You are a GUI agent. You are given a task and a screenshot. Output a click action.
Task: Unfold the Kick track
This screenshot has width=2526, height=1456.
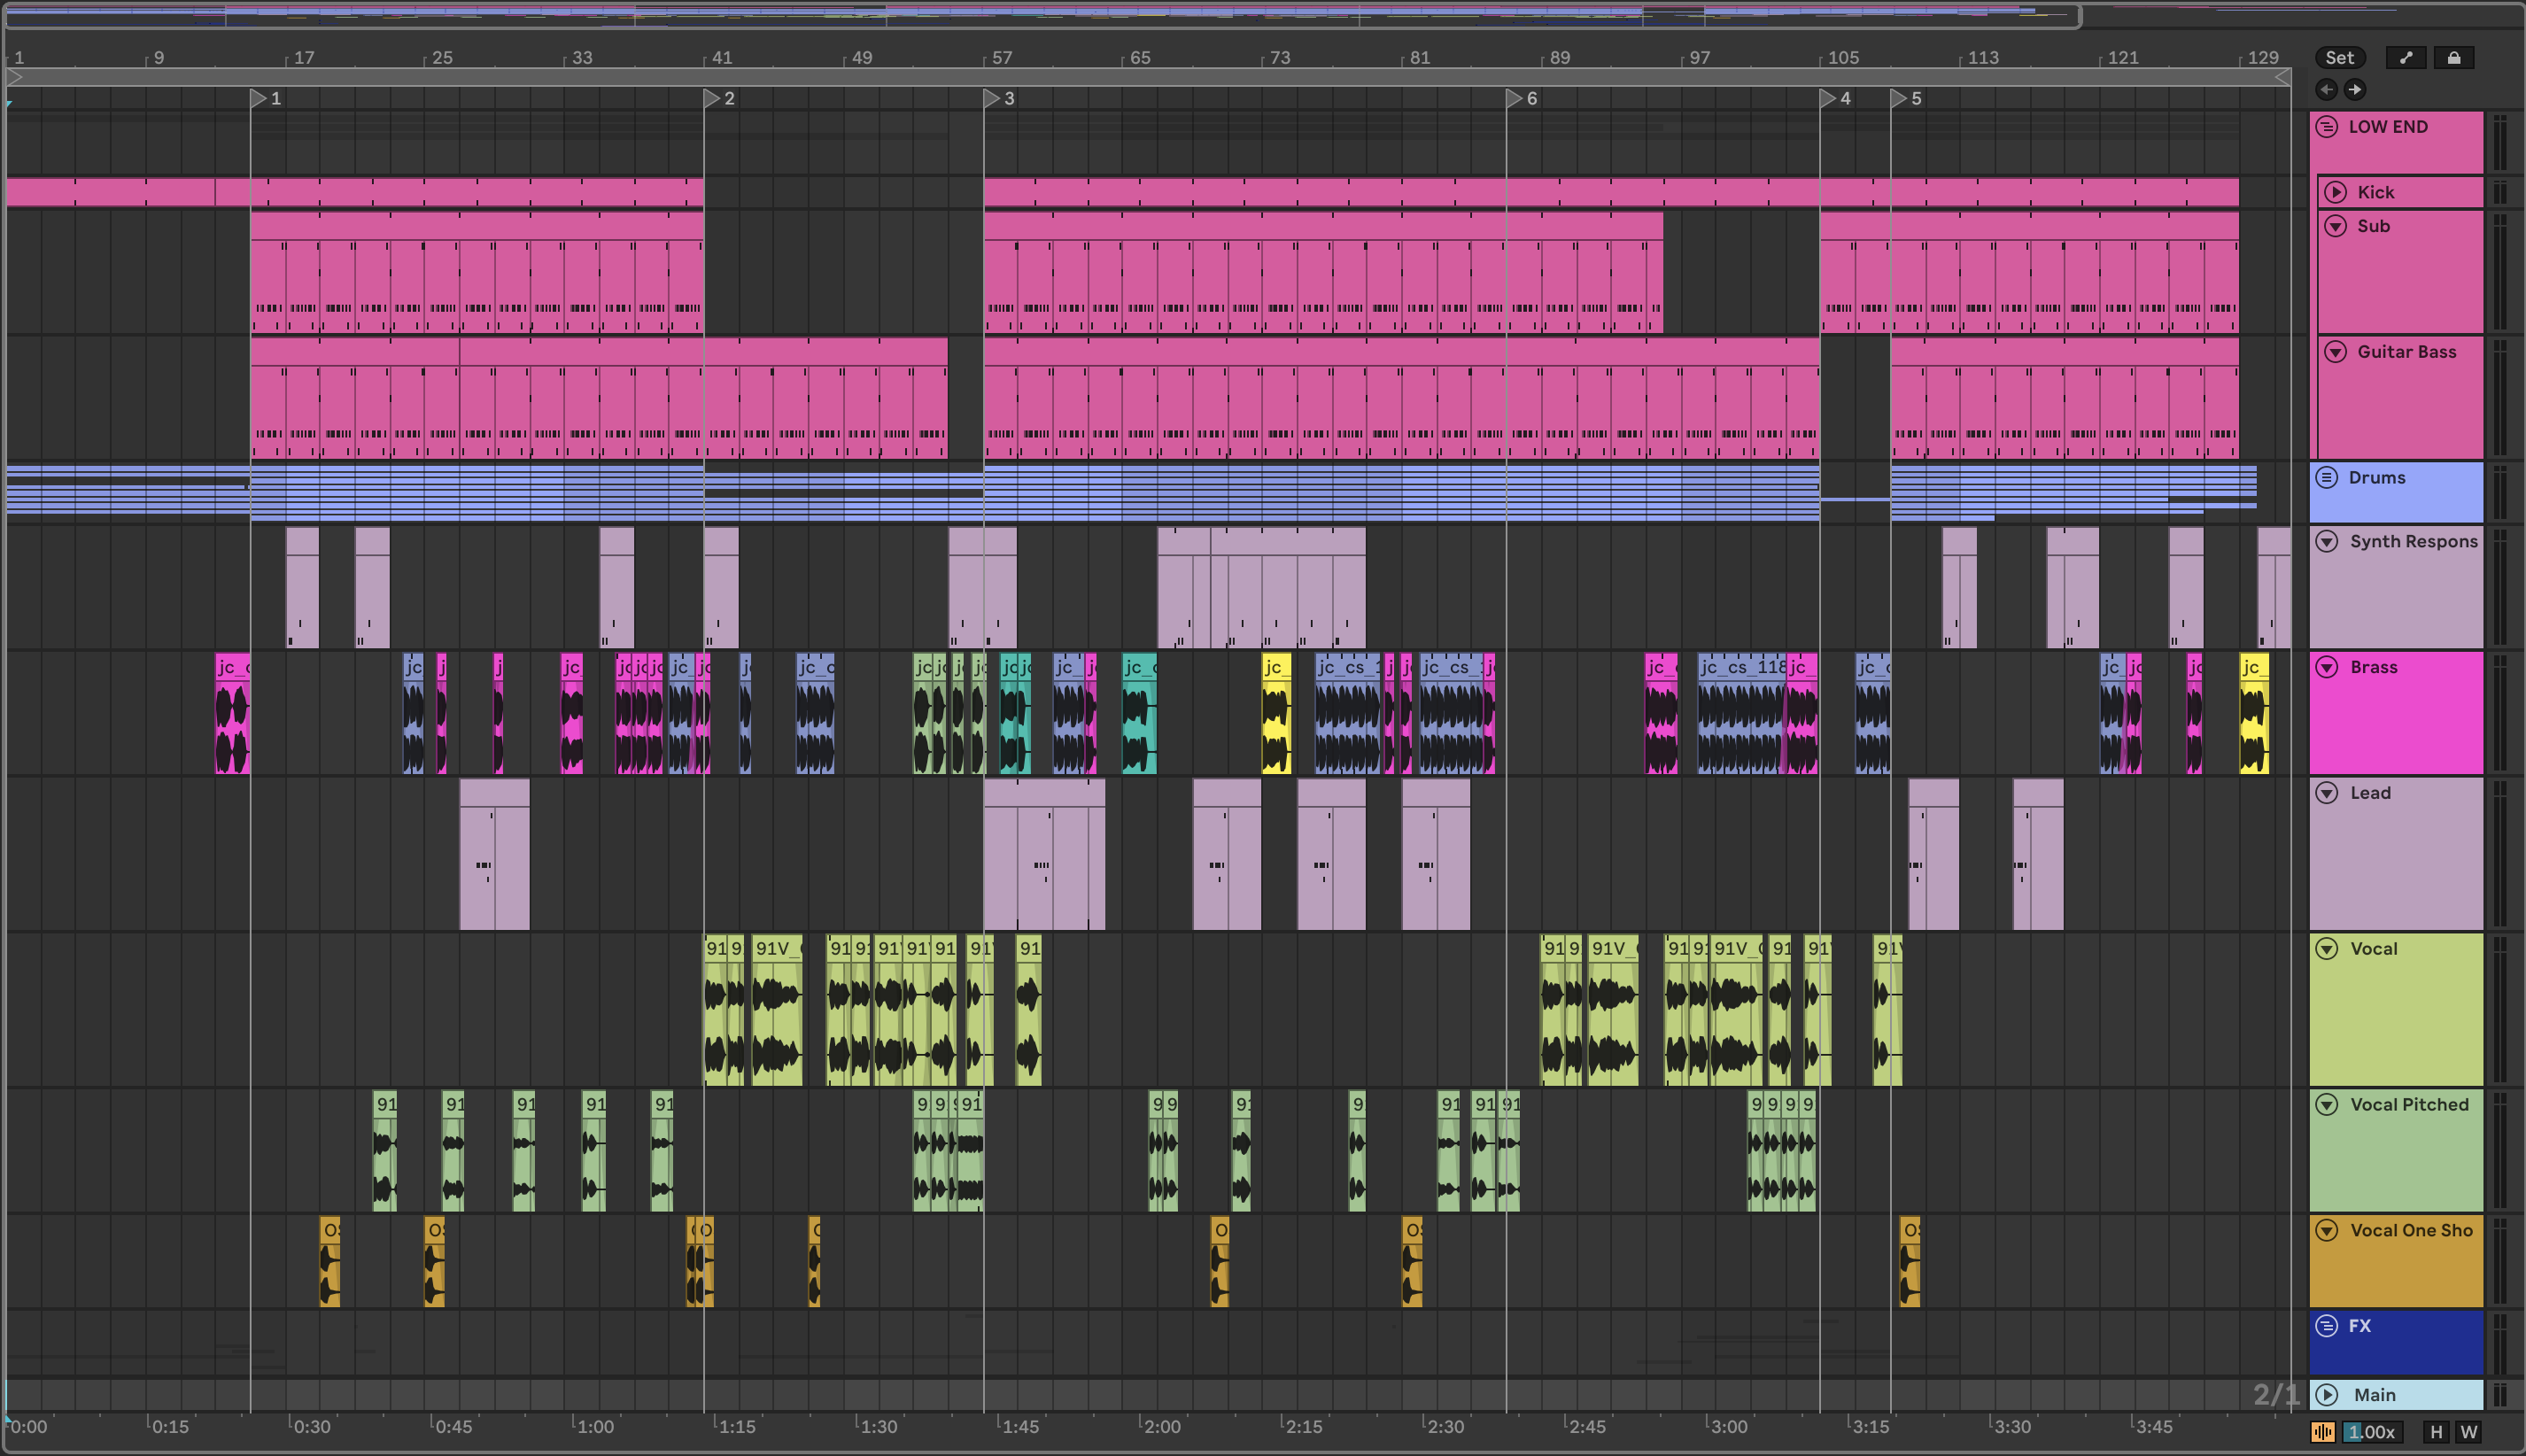coord(2336,192)
